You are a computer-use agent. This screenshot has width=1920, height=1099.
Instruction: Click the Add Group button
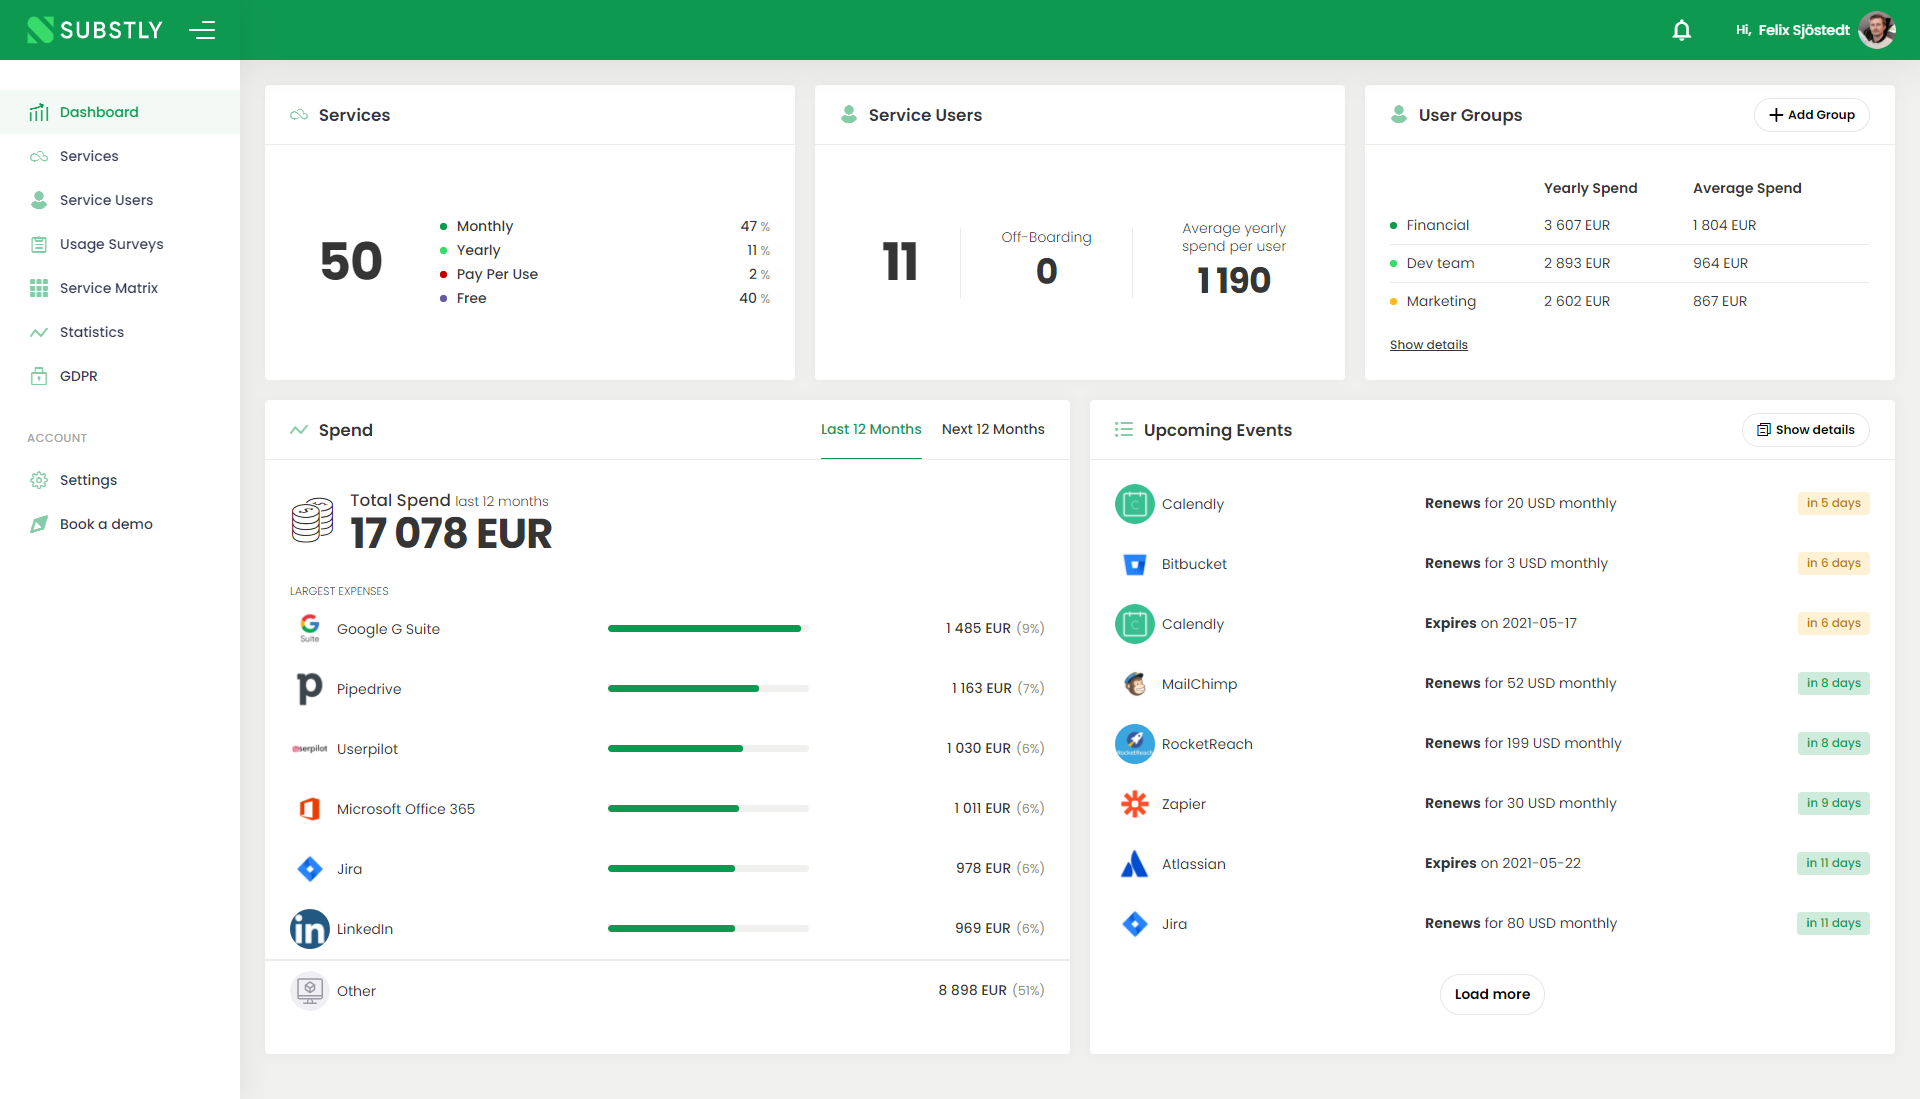(1811, 115)
